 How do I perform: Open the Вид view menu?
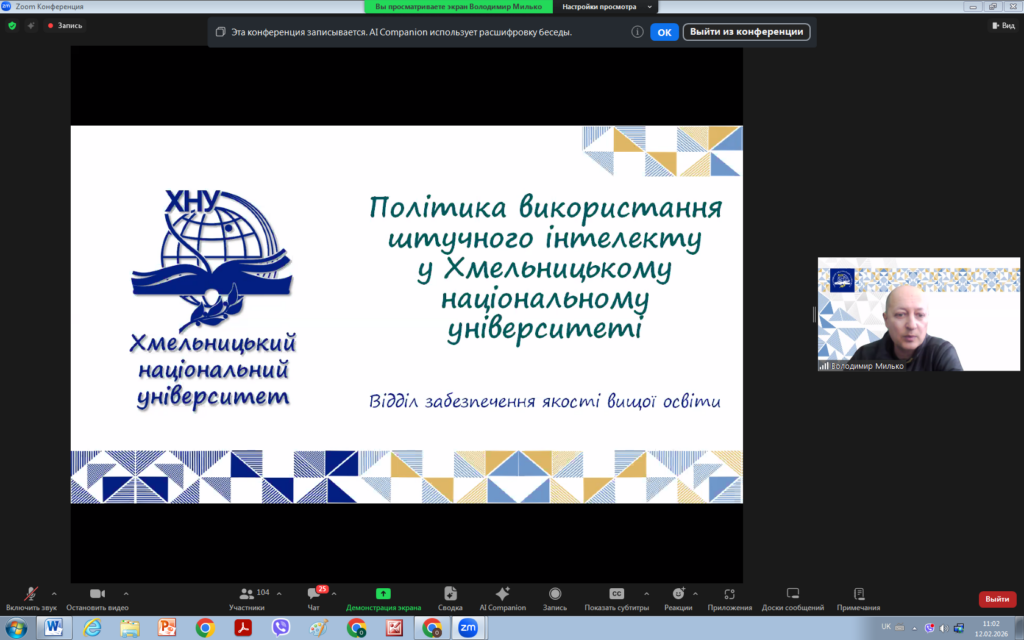coord(1003,26)
